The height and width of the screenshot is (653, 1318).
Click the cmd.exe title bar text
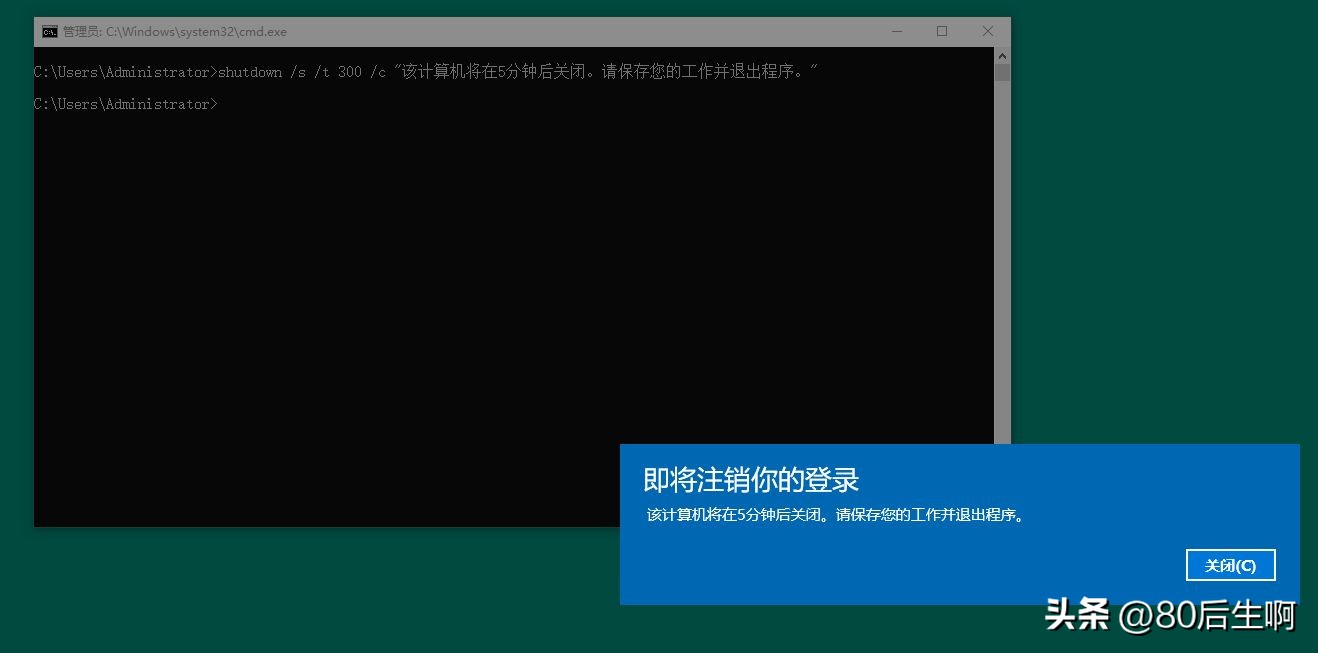click(x=175, y=31)
